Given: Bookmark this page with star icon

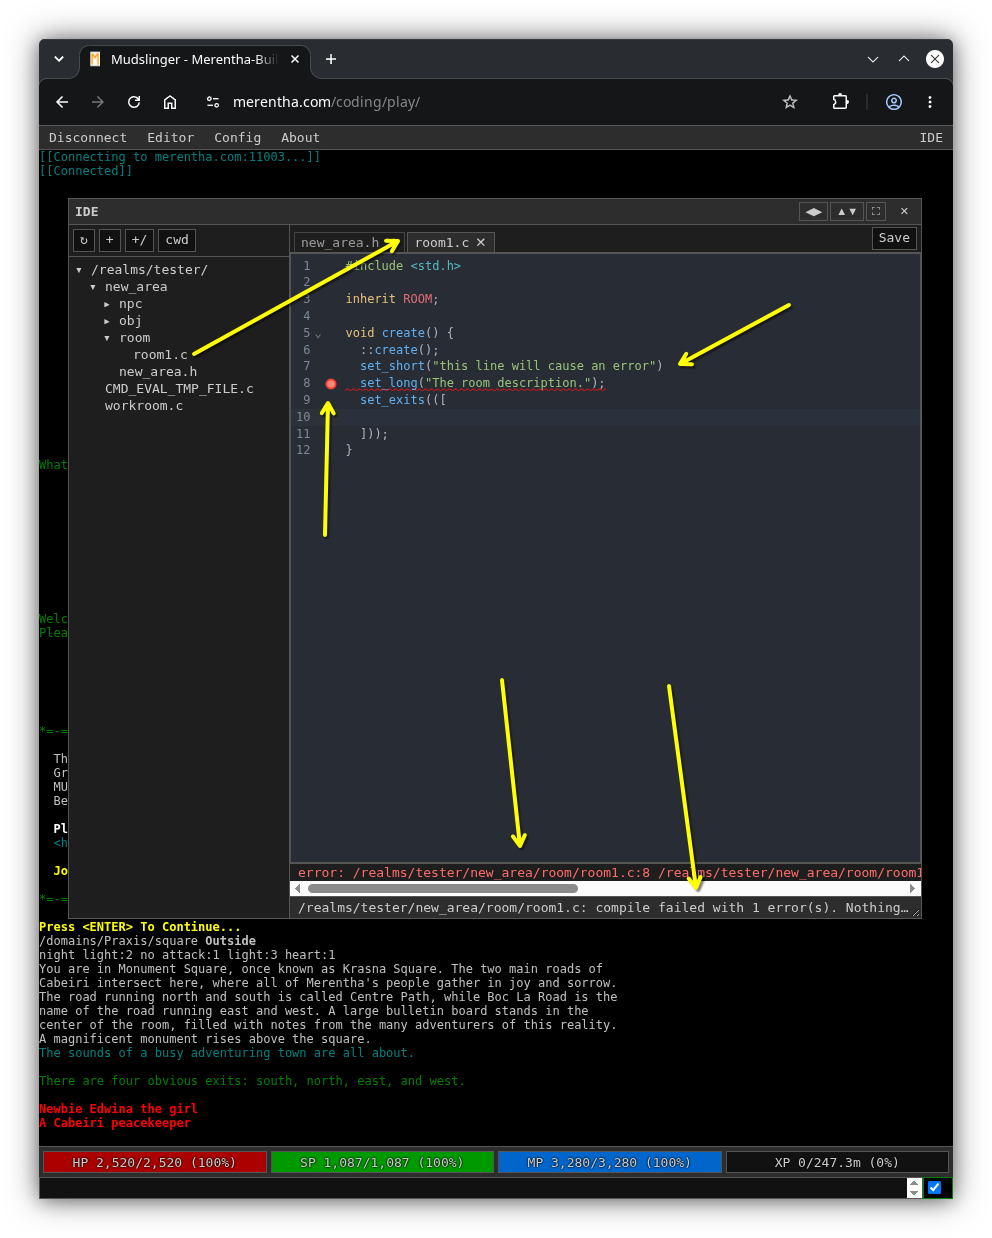Looking at the screenshot, I should tap(790, 102).
